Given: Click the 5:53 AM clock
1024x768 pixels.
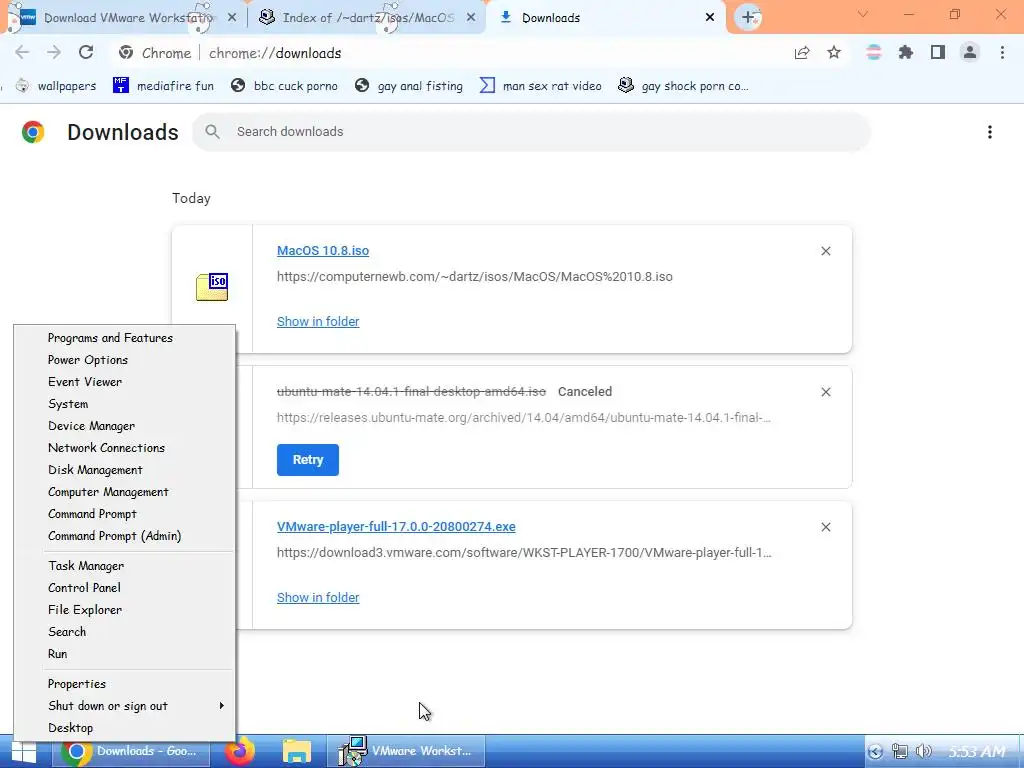Looking at the screenshot, I should [x=976, y=752].
